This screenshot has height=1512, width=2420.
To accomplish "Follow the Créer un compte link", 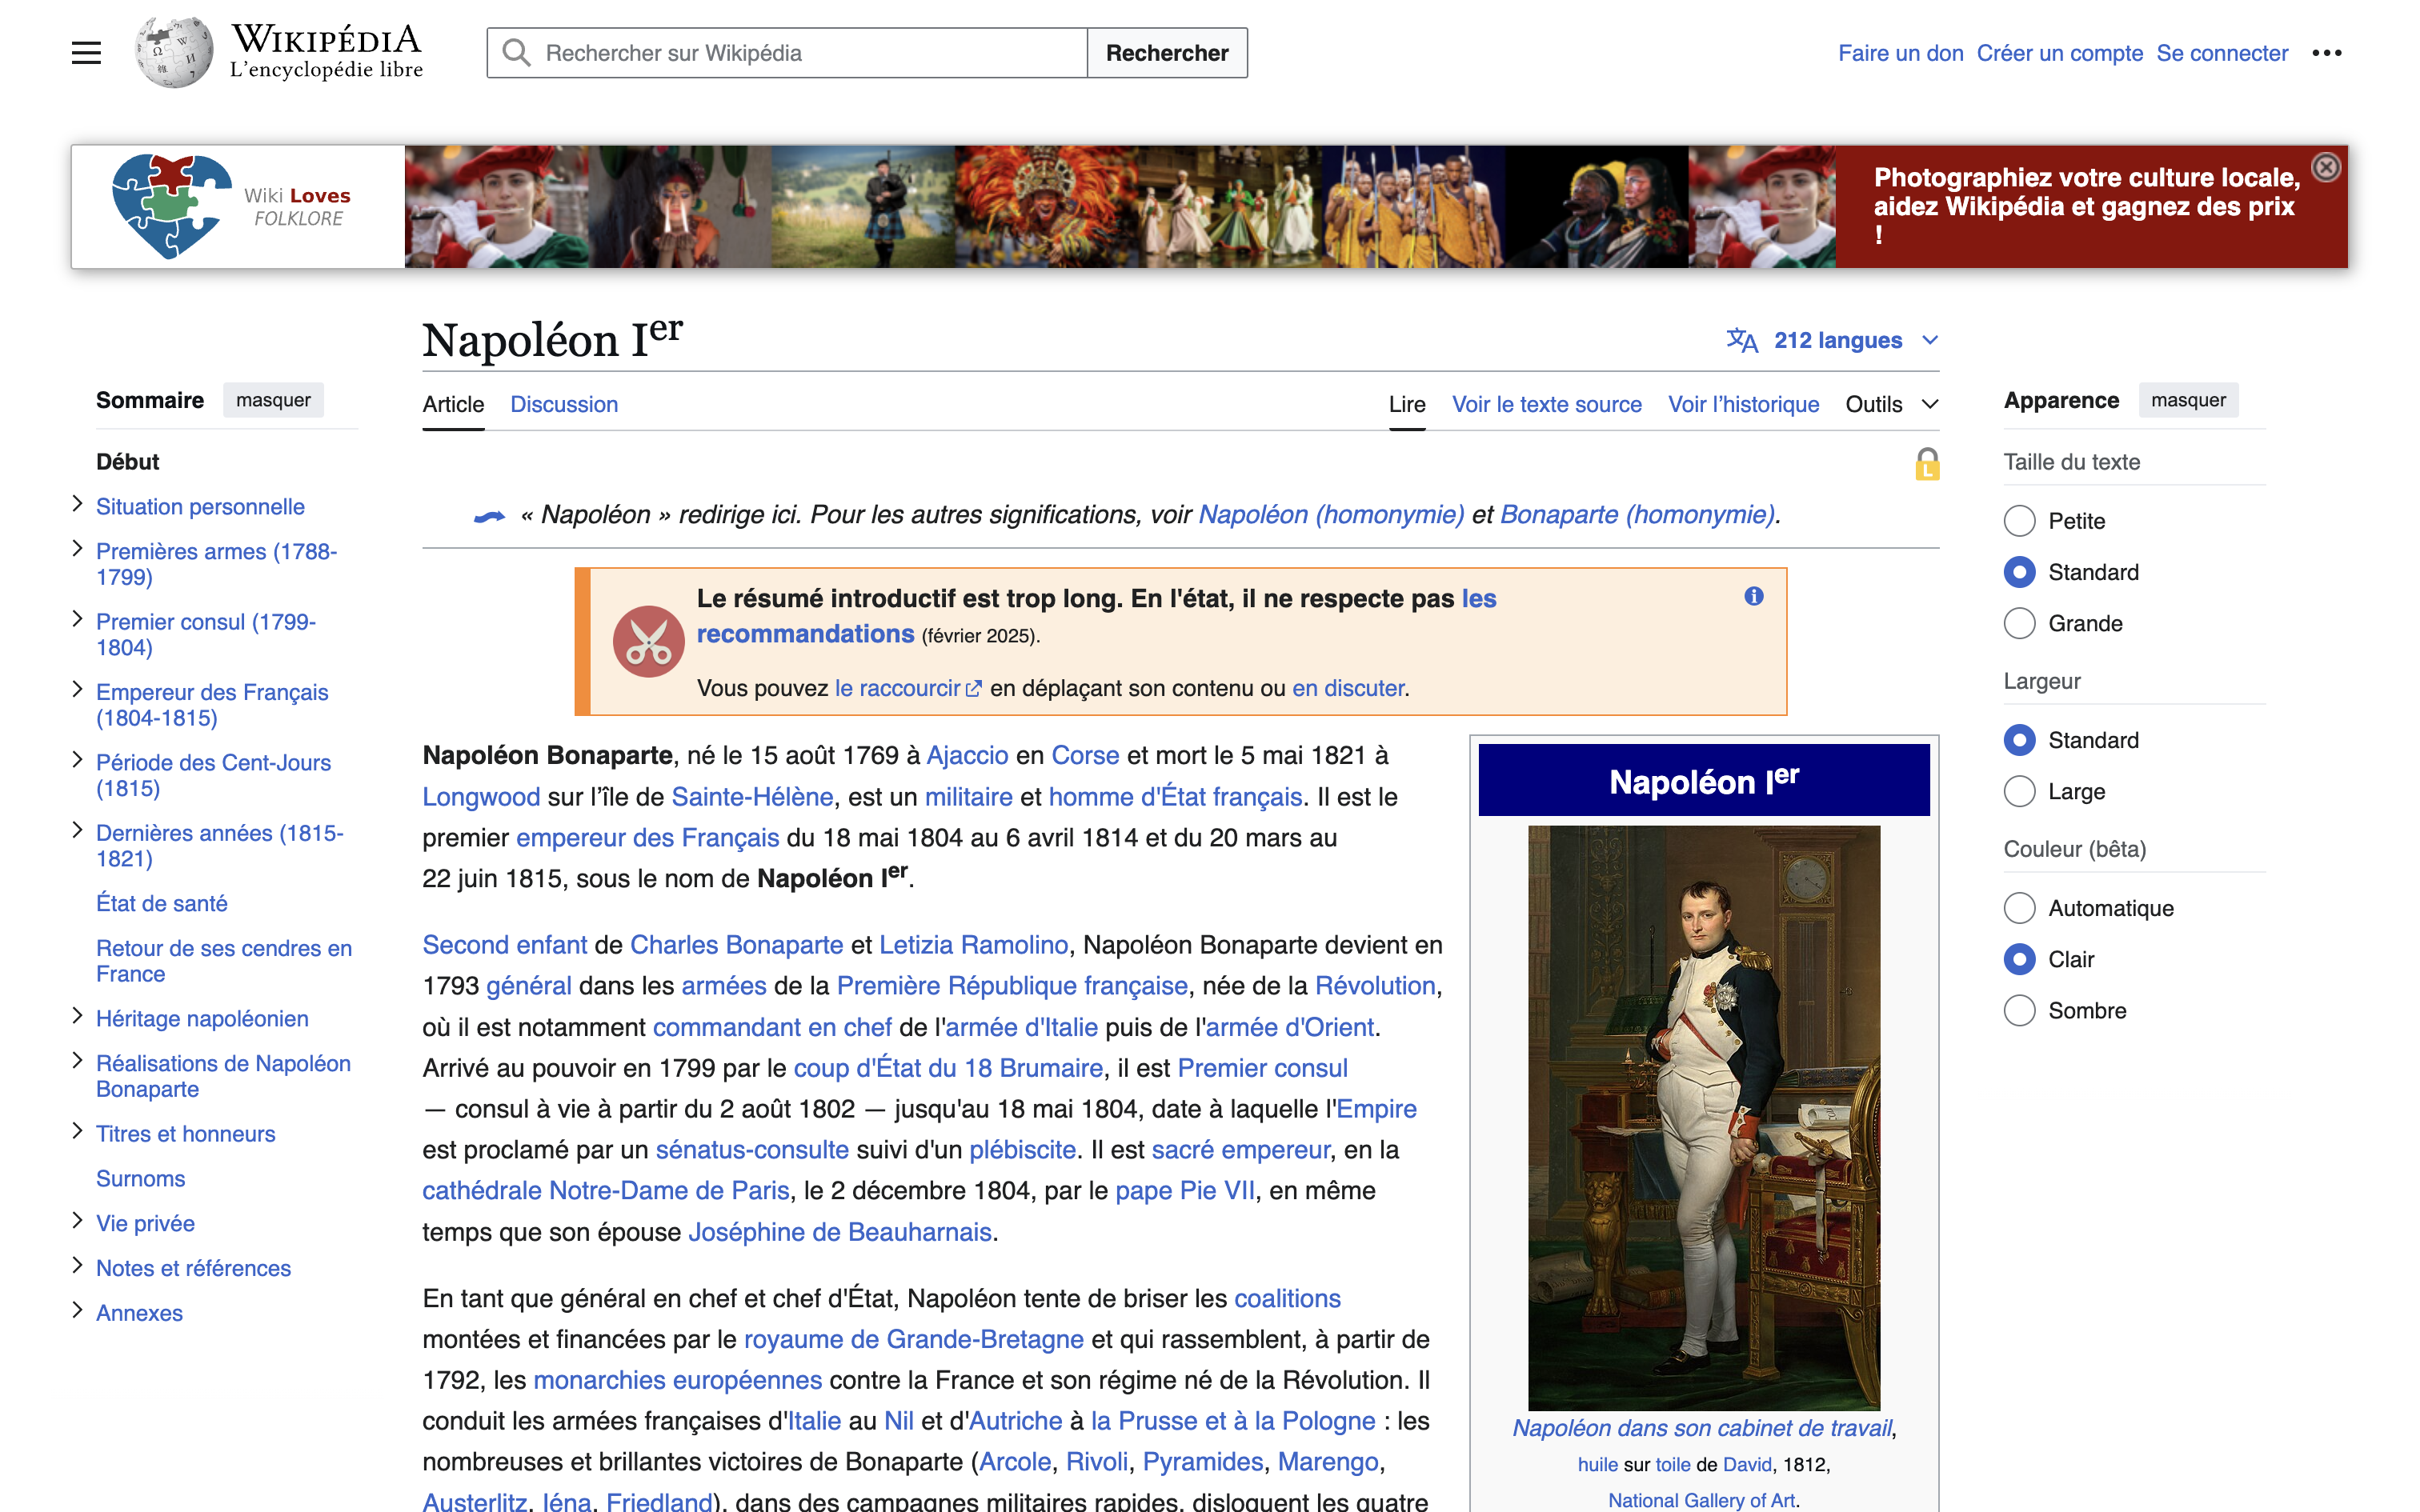I will 2059,53.
